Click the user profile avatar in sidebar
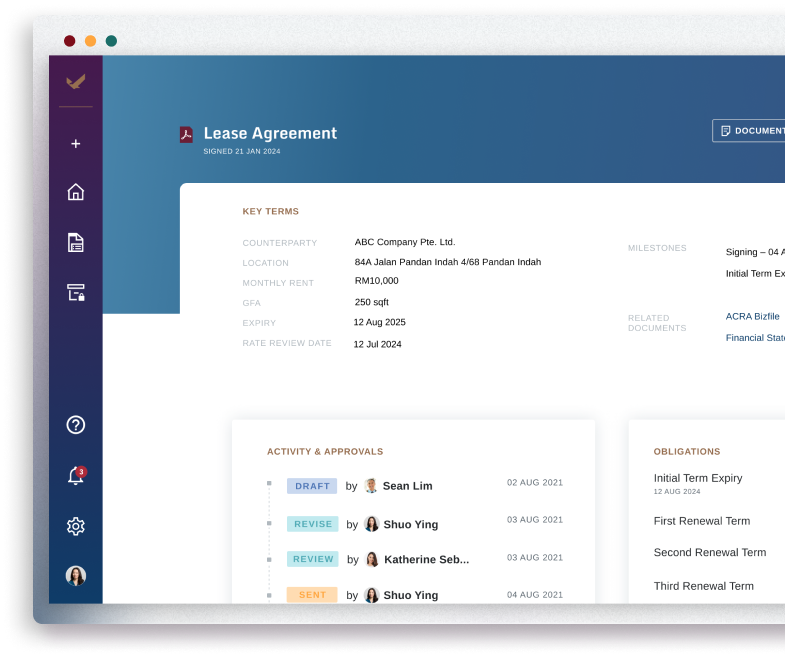The height and width of the screenshot is (657, 785). click(76, 576)
